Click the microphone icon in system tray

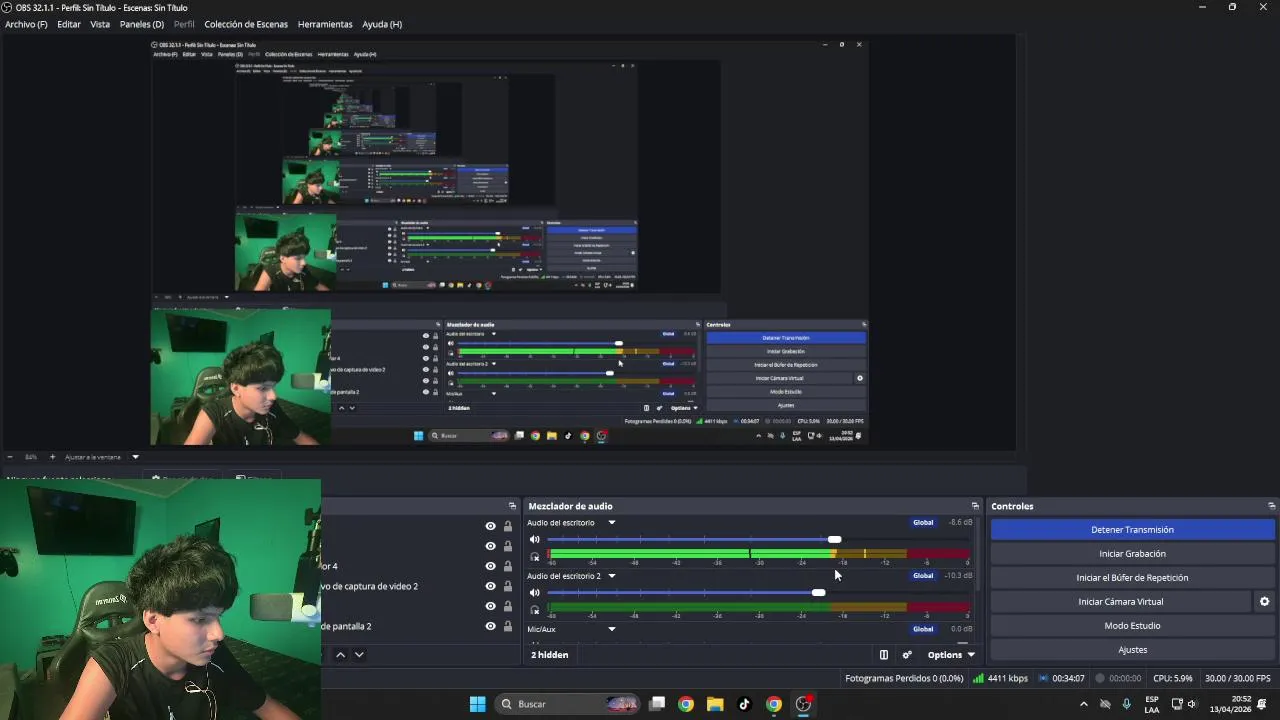click(1127, 704)
